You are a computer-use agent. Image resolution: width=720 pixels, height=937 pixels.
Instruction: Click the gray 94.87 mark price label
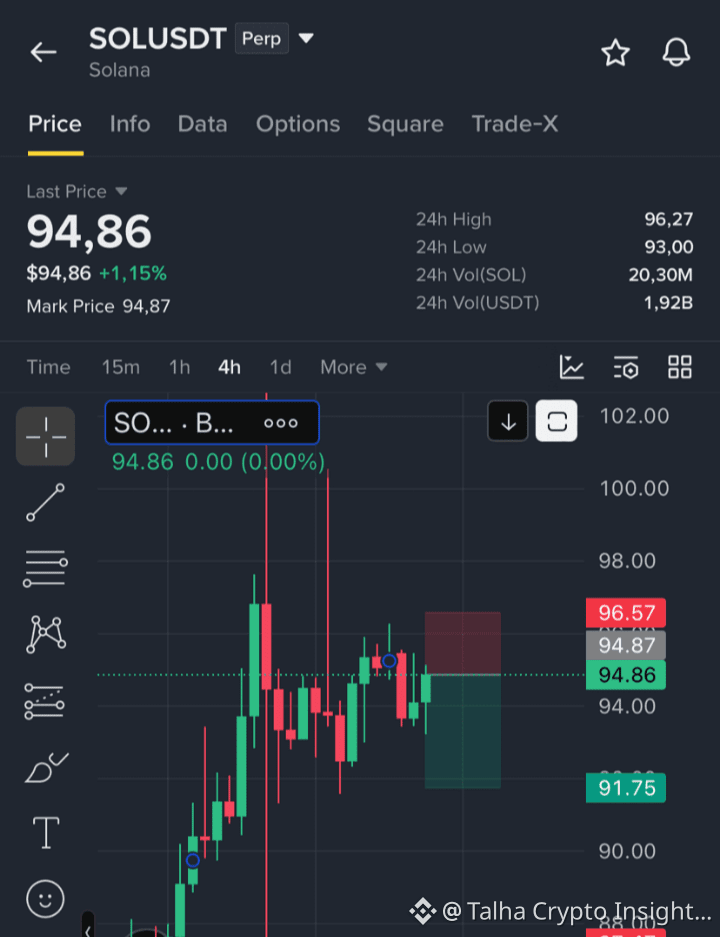point(626,645)
